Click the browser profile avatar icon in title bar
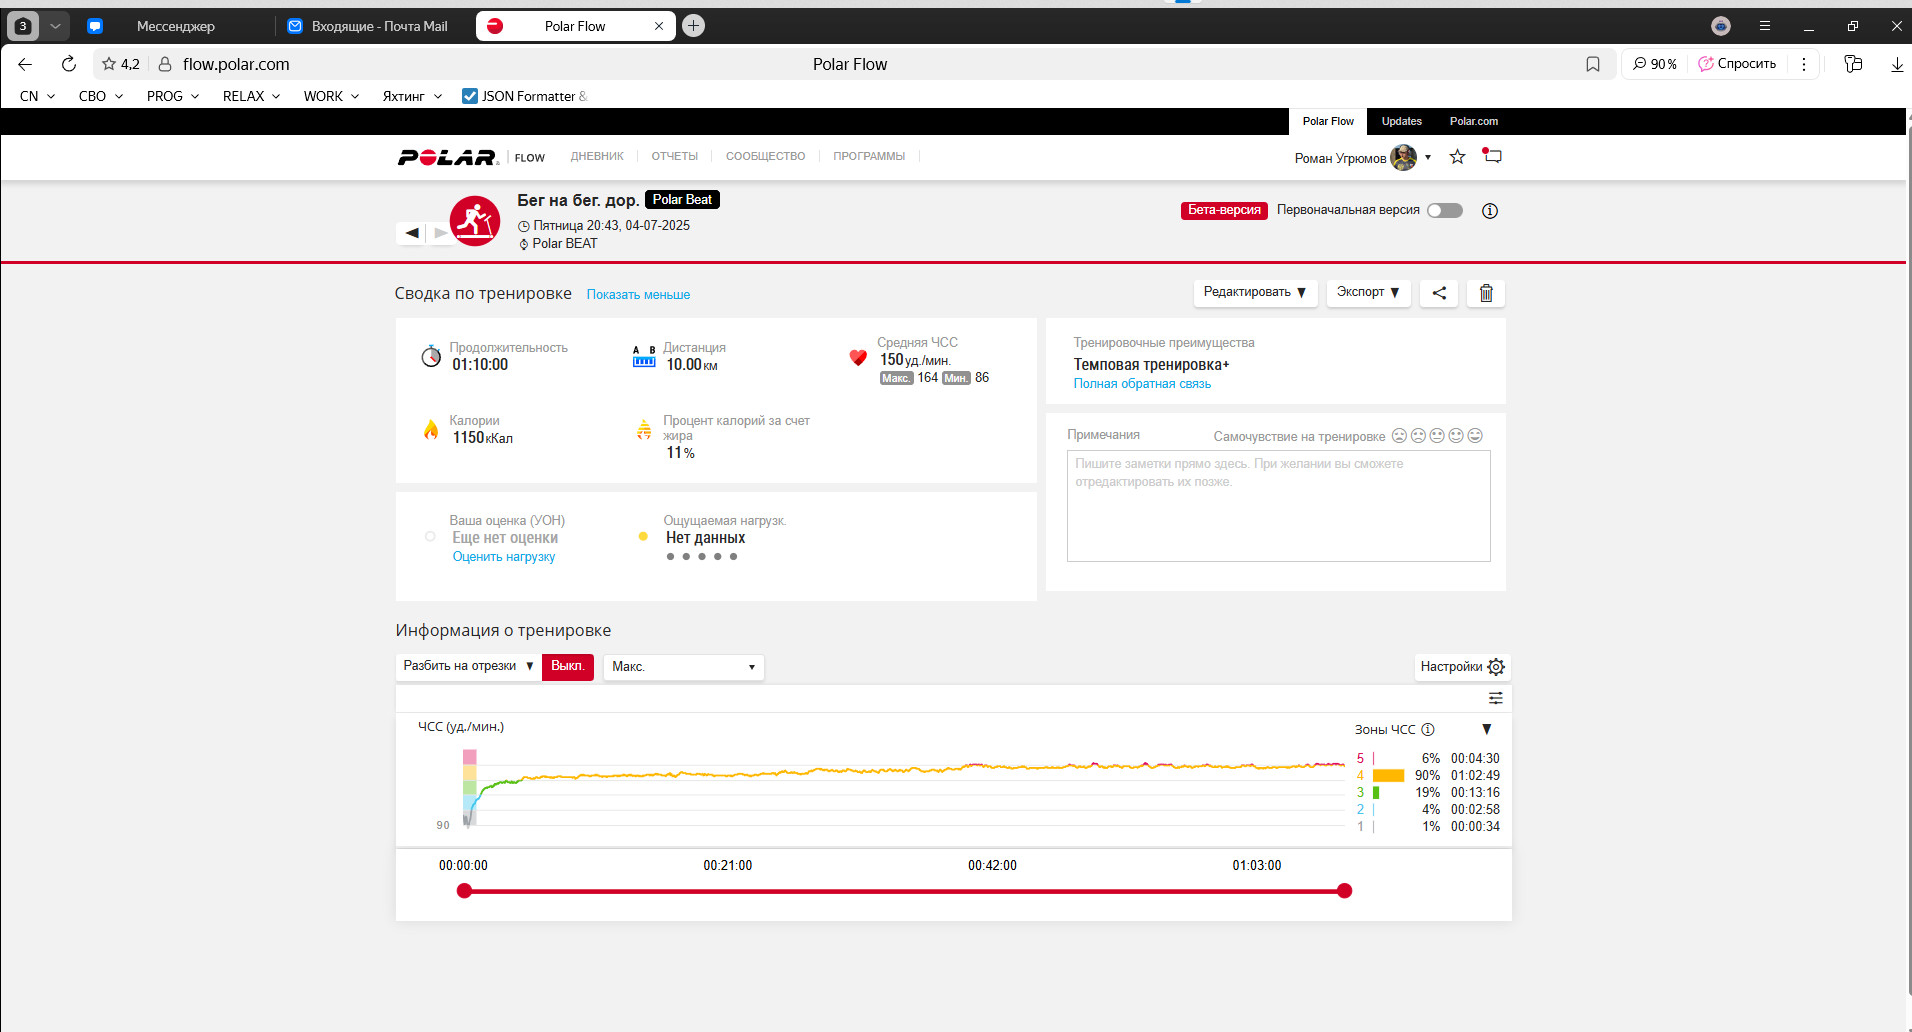 tap(1721, 26)
